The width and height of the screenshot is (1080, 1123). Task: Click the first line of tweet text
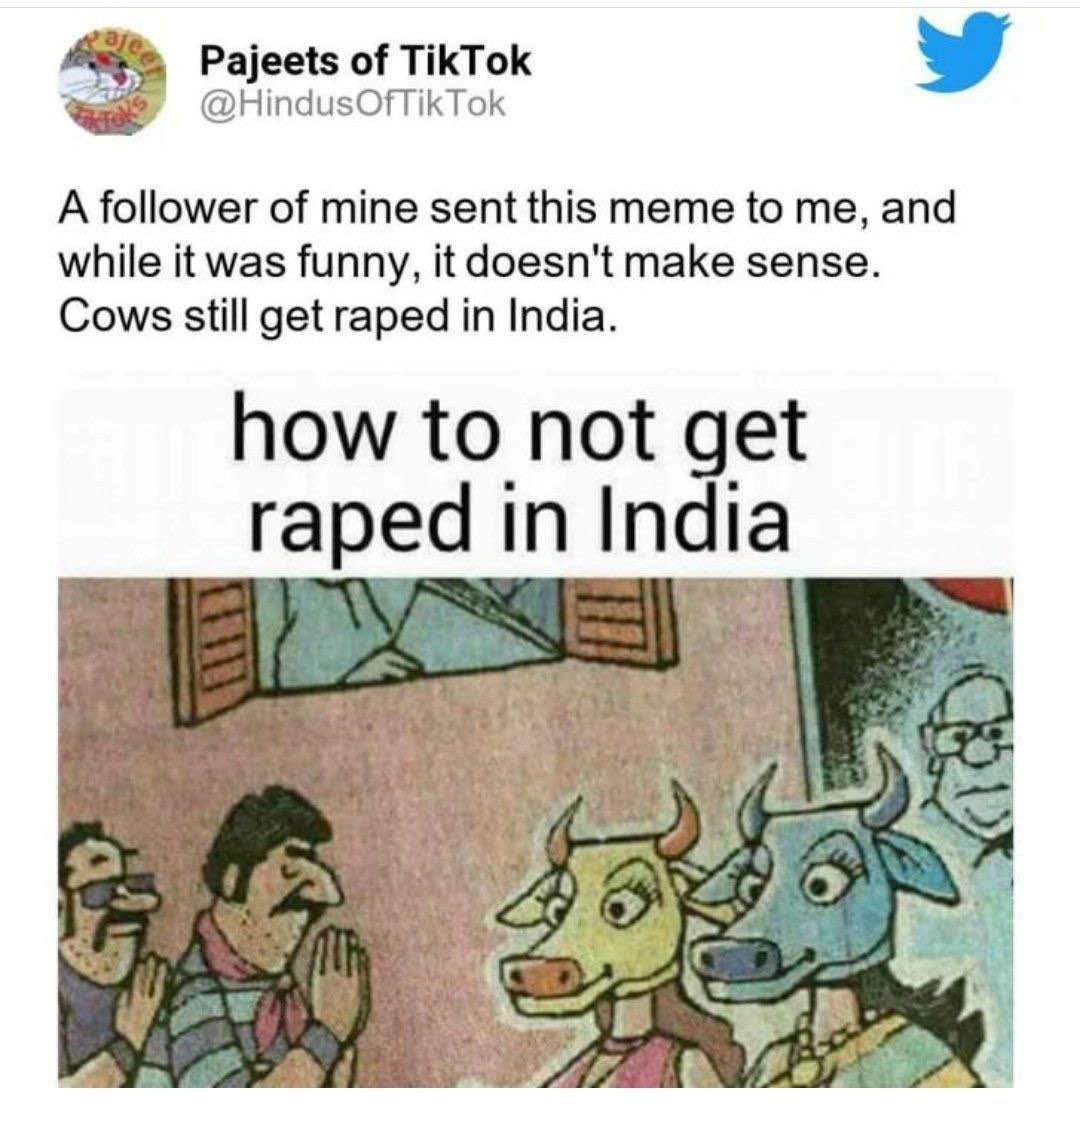point(507,209)
